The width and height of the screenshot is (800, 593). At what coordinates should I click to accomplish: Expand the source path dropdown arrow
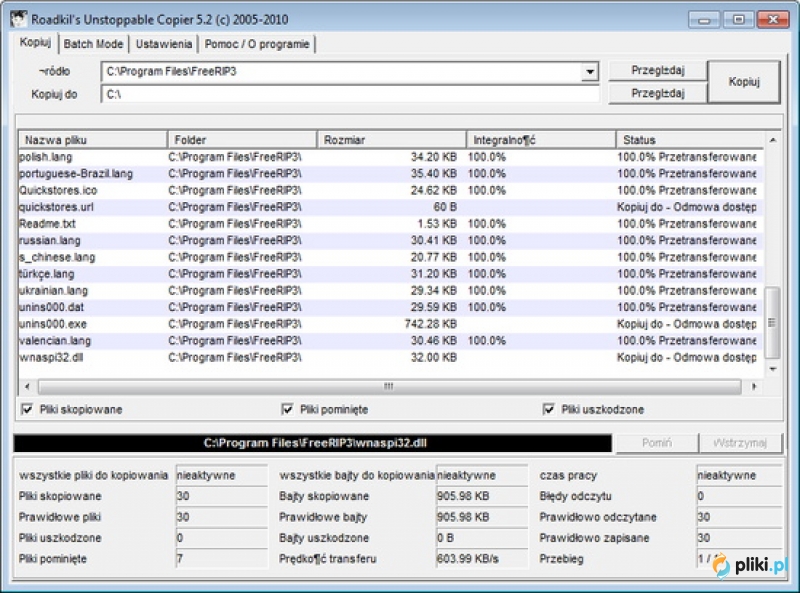pos(590,71)
